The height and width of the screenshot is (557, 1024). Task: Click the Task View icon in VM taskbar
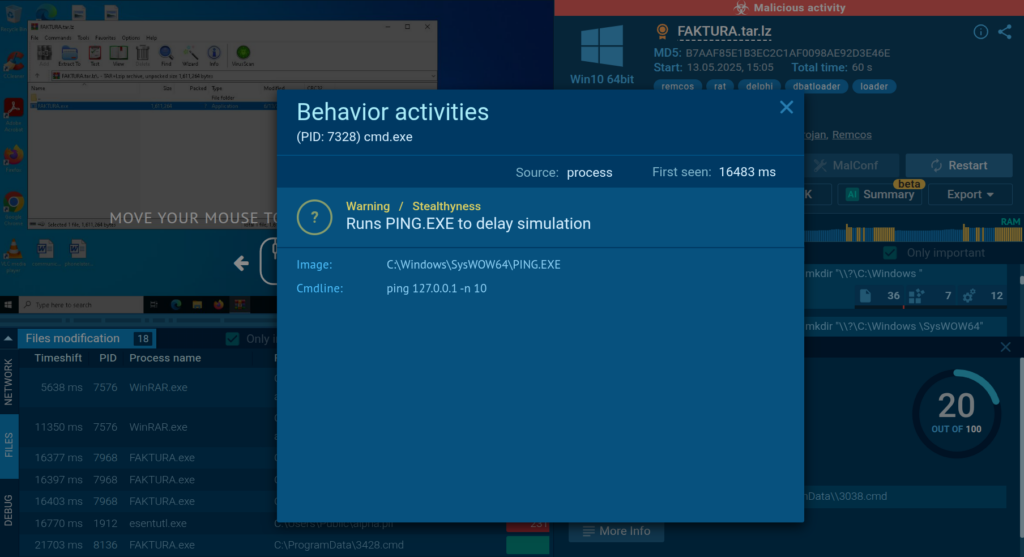[154, 305]
